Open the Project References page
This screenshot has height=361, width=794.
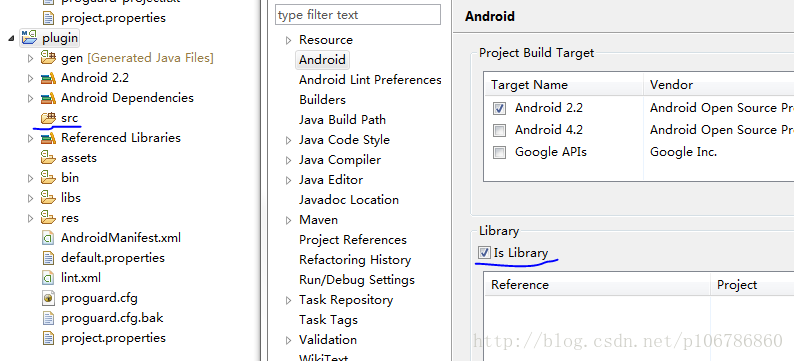[353, 240]
